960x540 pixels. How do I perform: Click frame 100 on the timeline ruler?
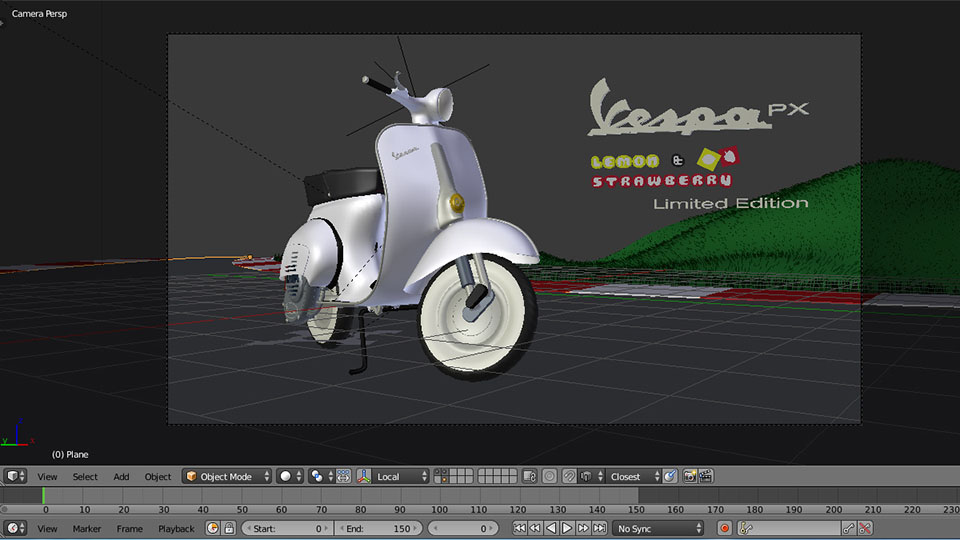pyautogui.click(x=439, y=509)
